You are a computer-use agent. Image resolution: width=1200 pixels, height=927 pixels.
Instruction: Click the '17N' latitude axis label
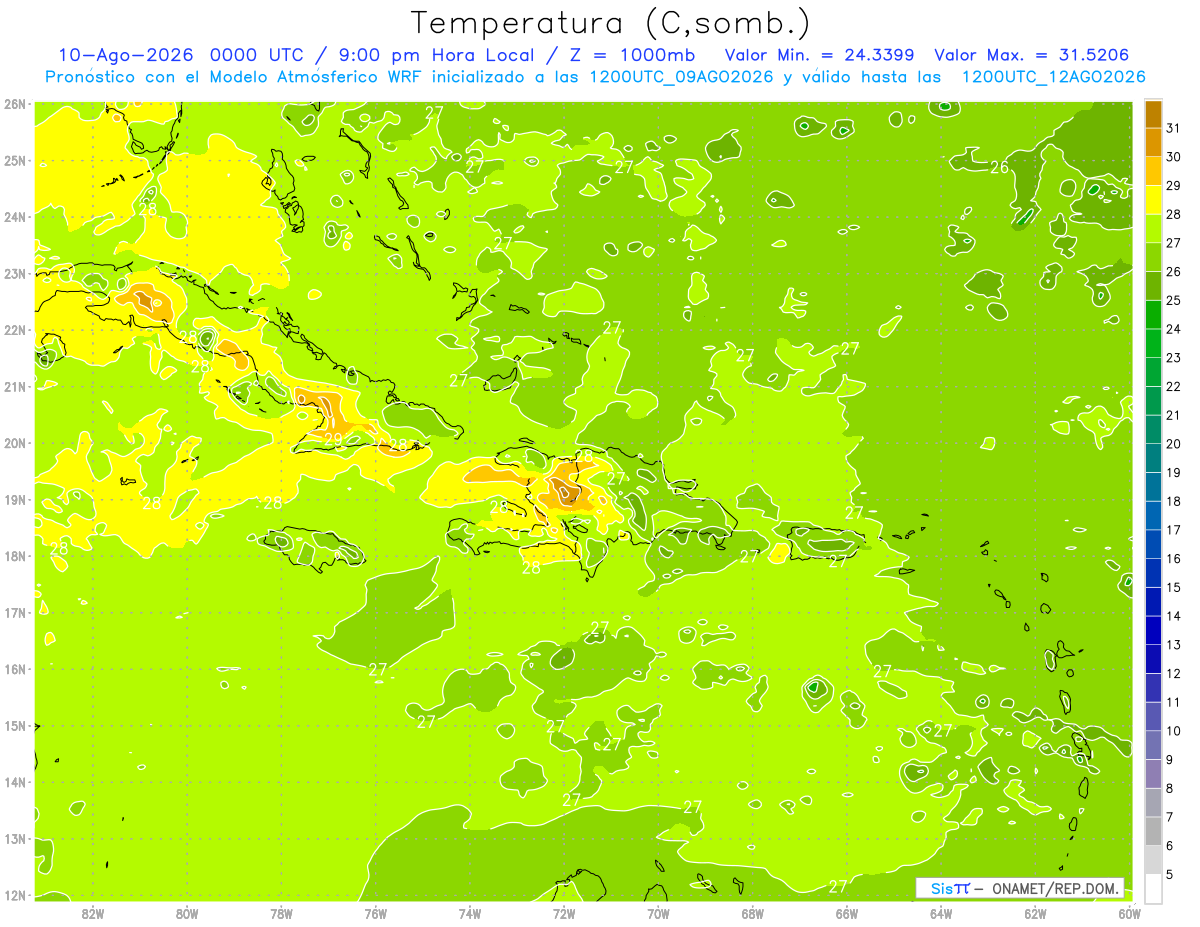[15, 612]
